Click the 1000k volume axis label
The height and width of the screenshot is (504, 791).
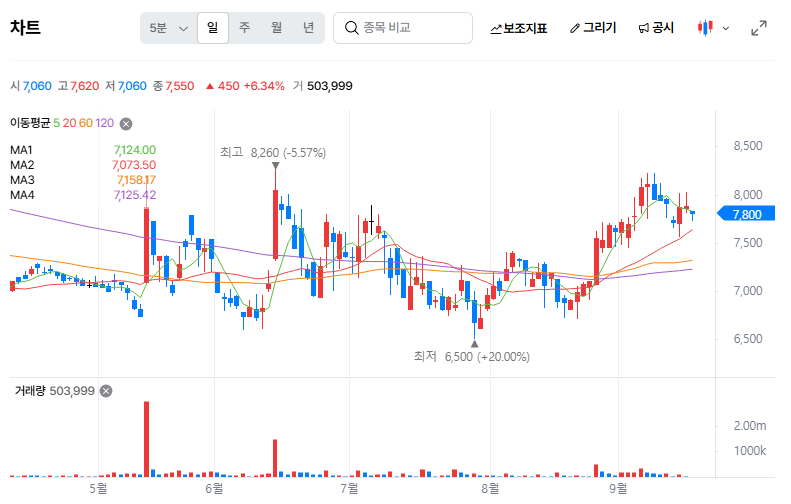750,451
